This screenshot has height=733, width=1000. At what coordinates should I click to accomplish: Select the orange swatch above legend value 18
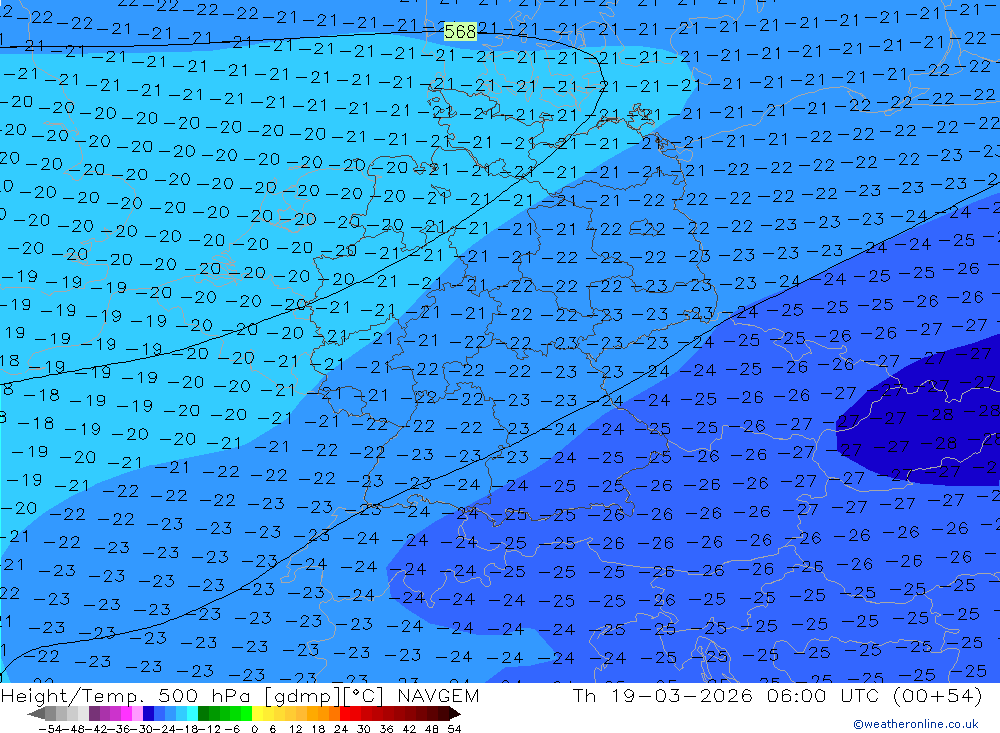323,713
